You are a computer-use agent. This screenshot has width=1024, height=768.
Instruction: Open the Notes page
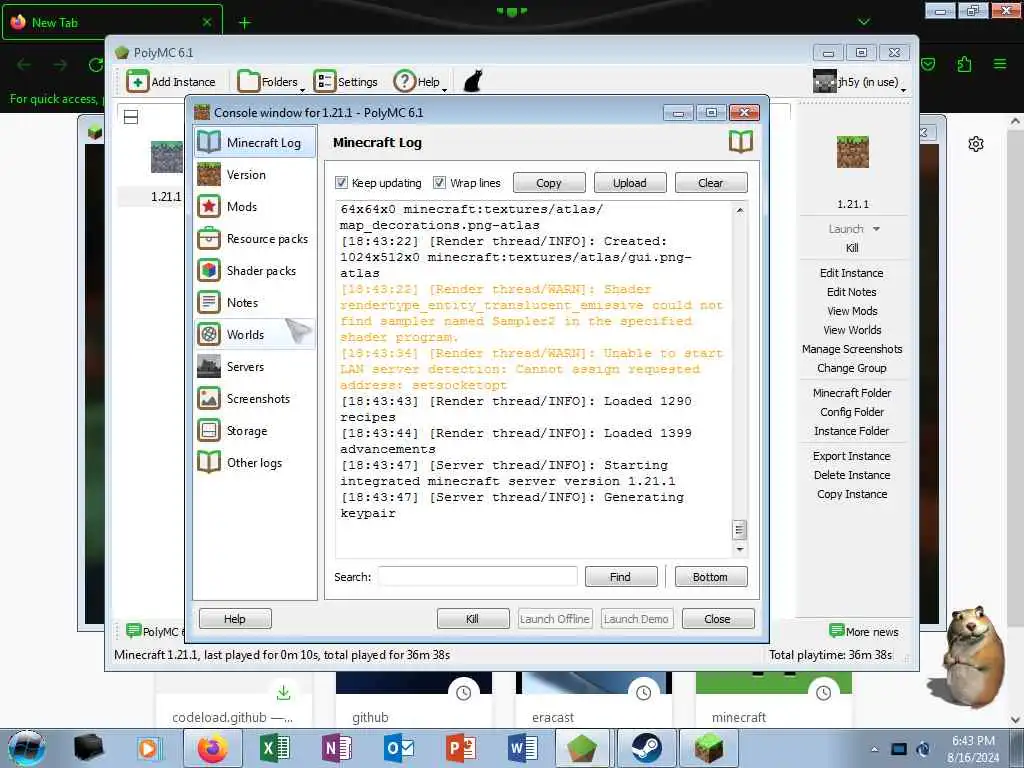click(255, 302)
